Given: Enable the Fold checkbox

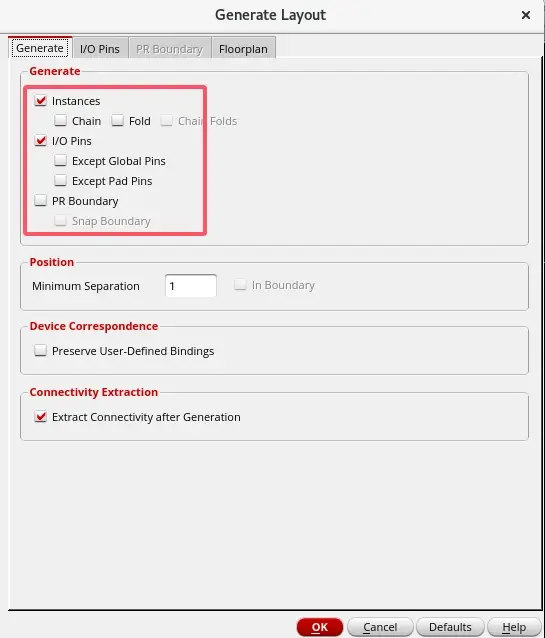Looking at the screenshot, I should (x=117, y=120).
